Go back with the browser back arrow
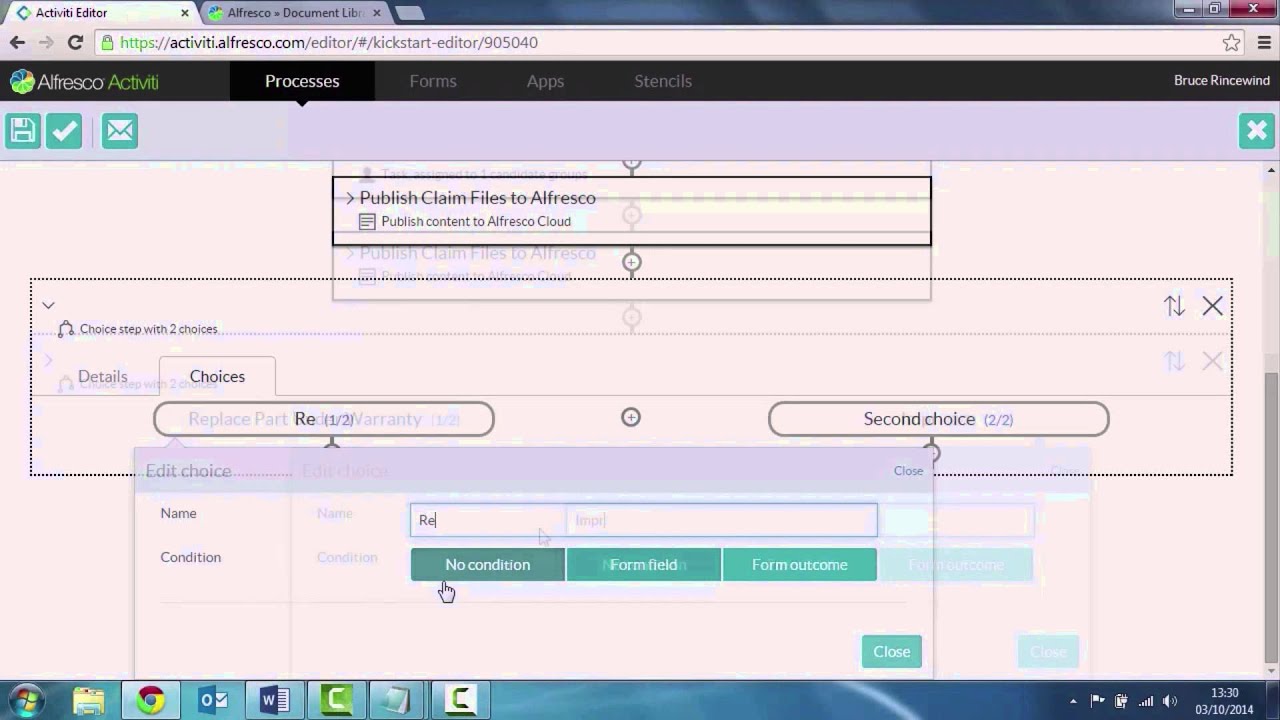The height and width of the screenshot is (720, 1280). pos(17,43)
